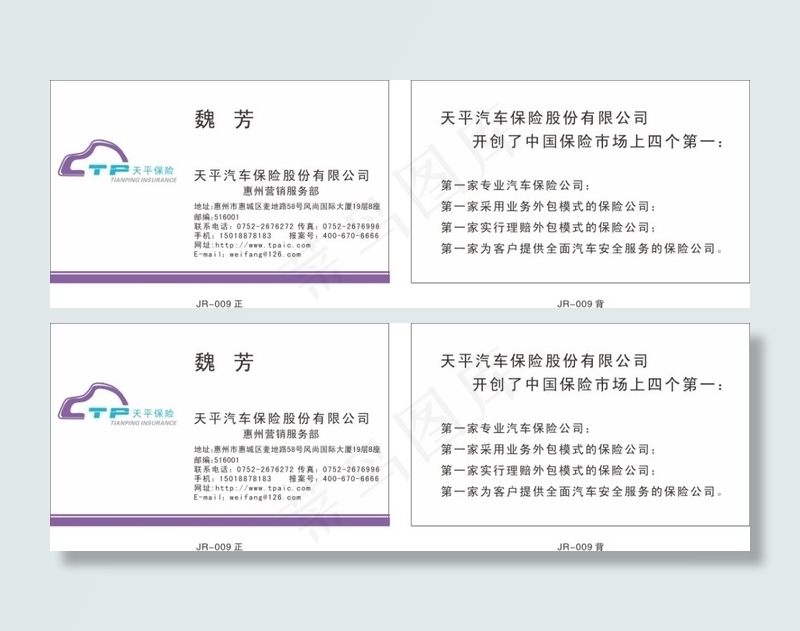The width and height of the screenshot is (800, 631).
Task: Click 第一家实行理赔外包模式 line on the lower back card
Action: 548,470
